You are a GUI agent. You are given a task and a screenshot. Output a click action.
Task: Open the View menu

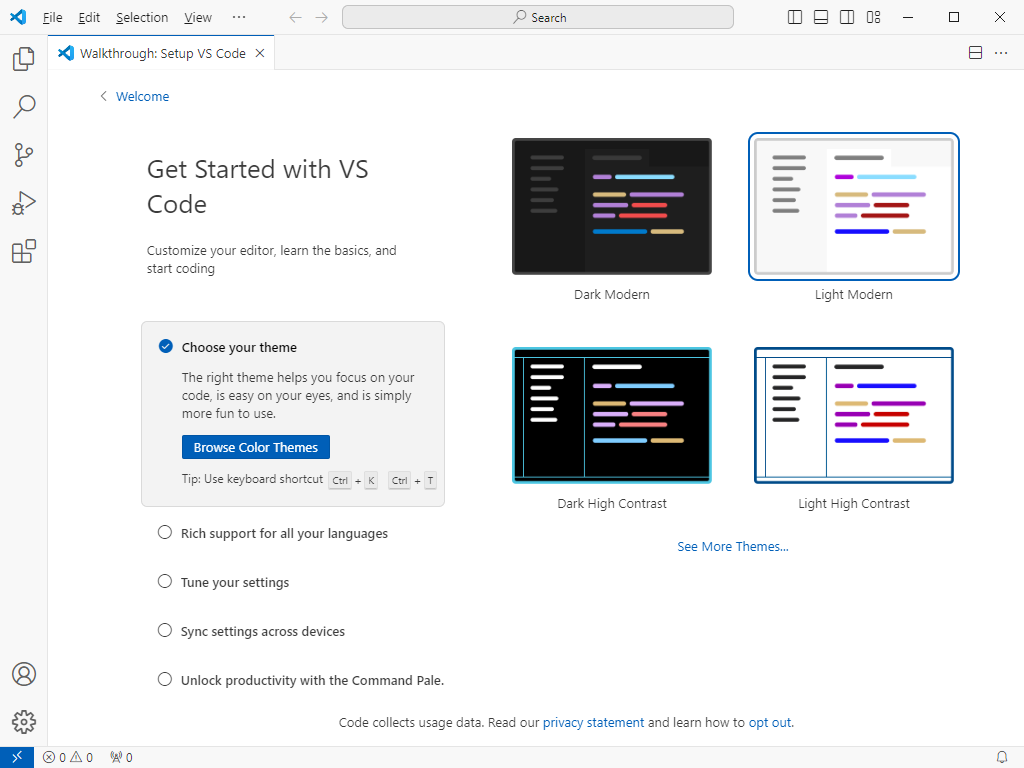(x=197, y=18)
